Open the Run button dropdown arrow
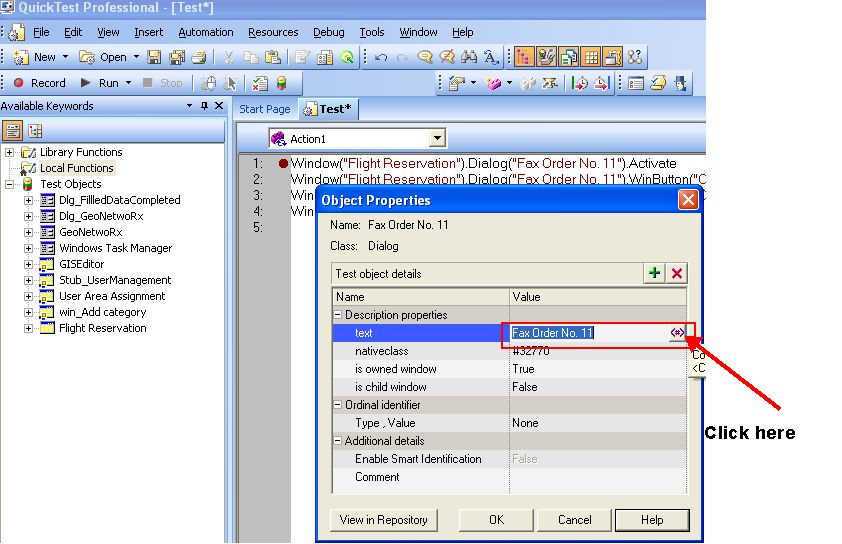Viewport: 842px width, 544px height. point(128,83)
